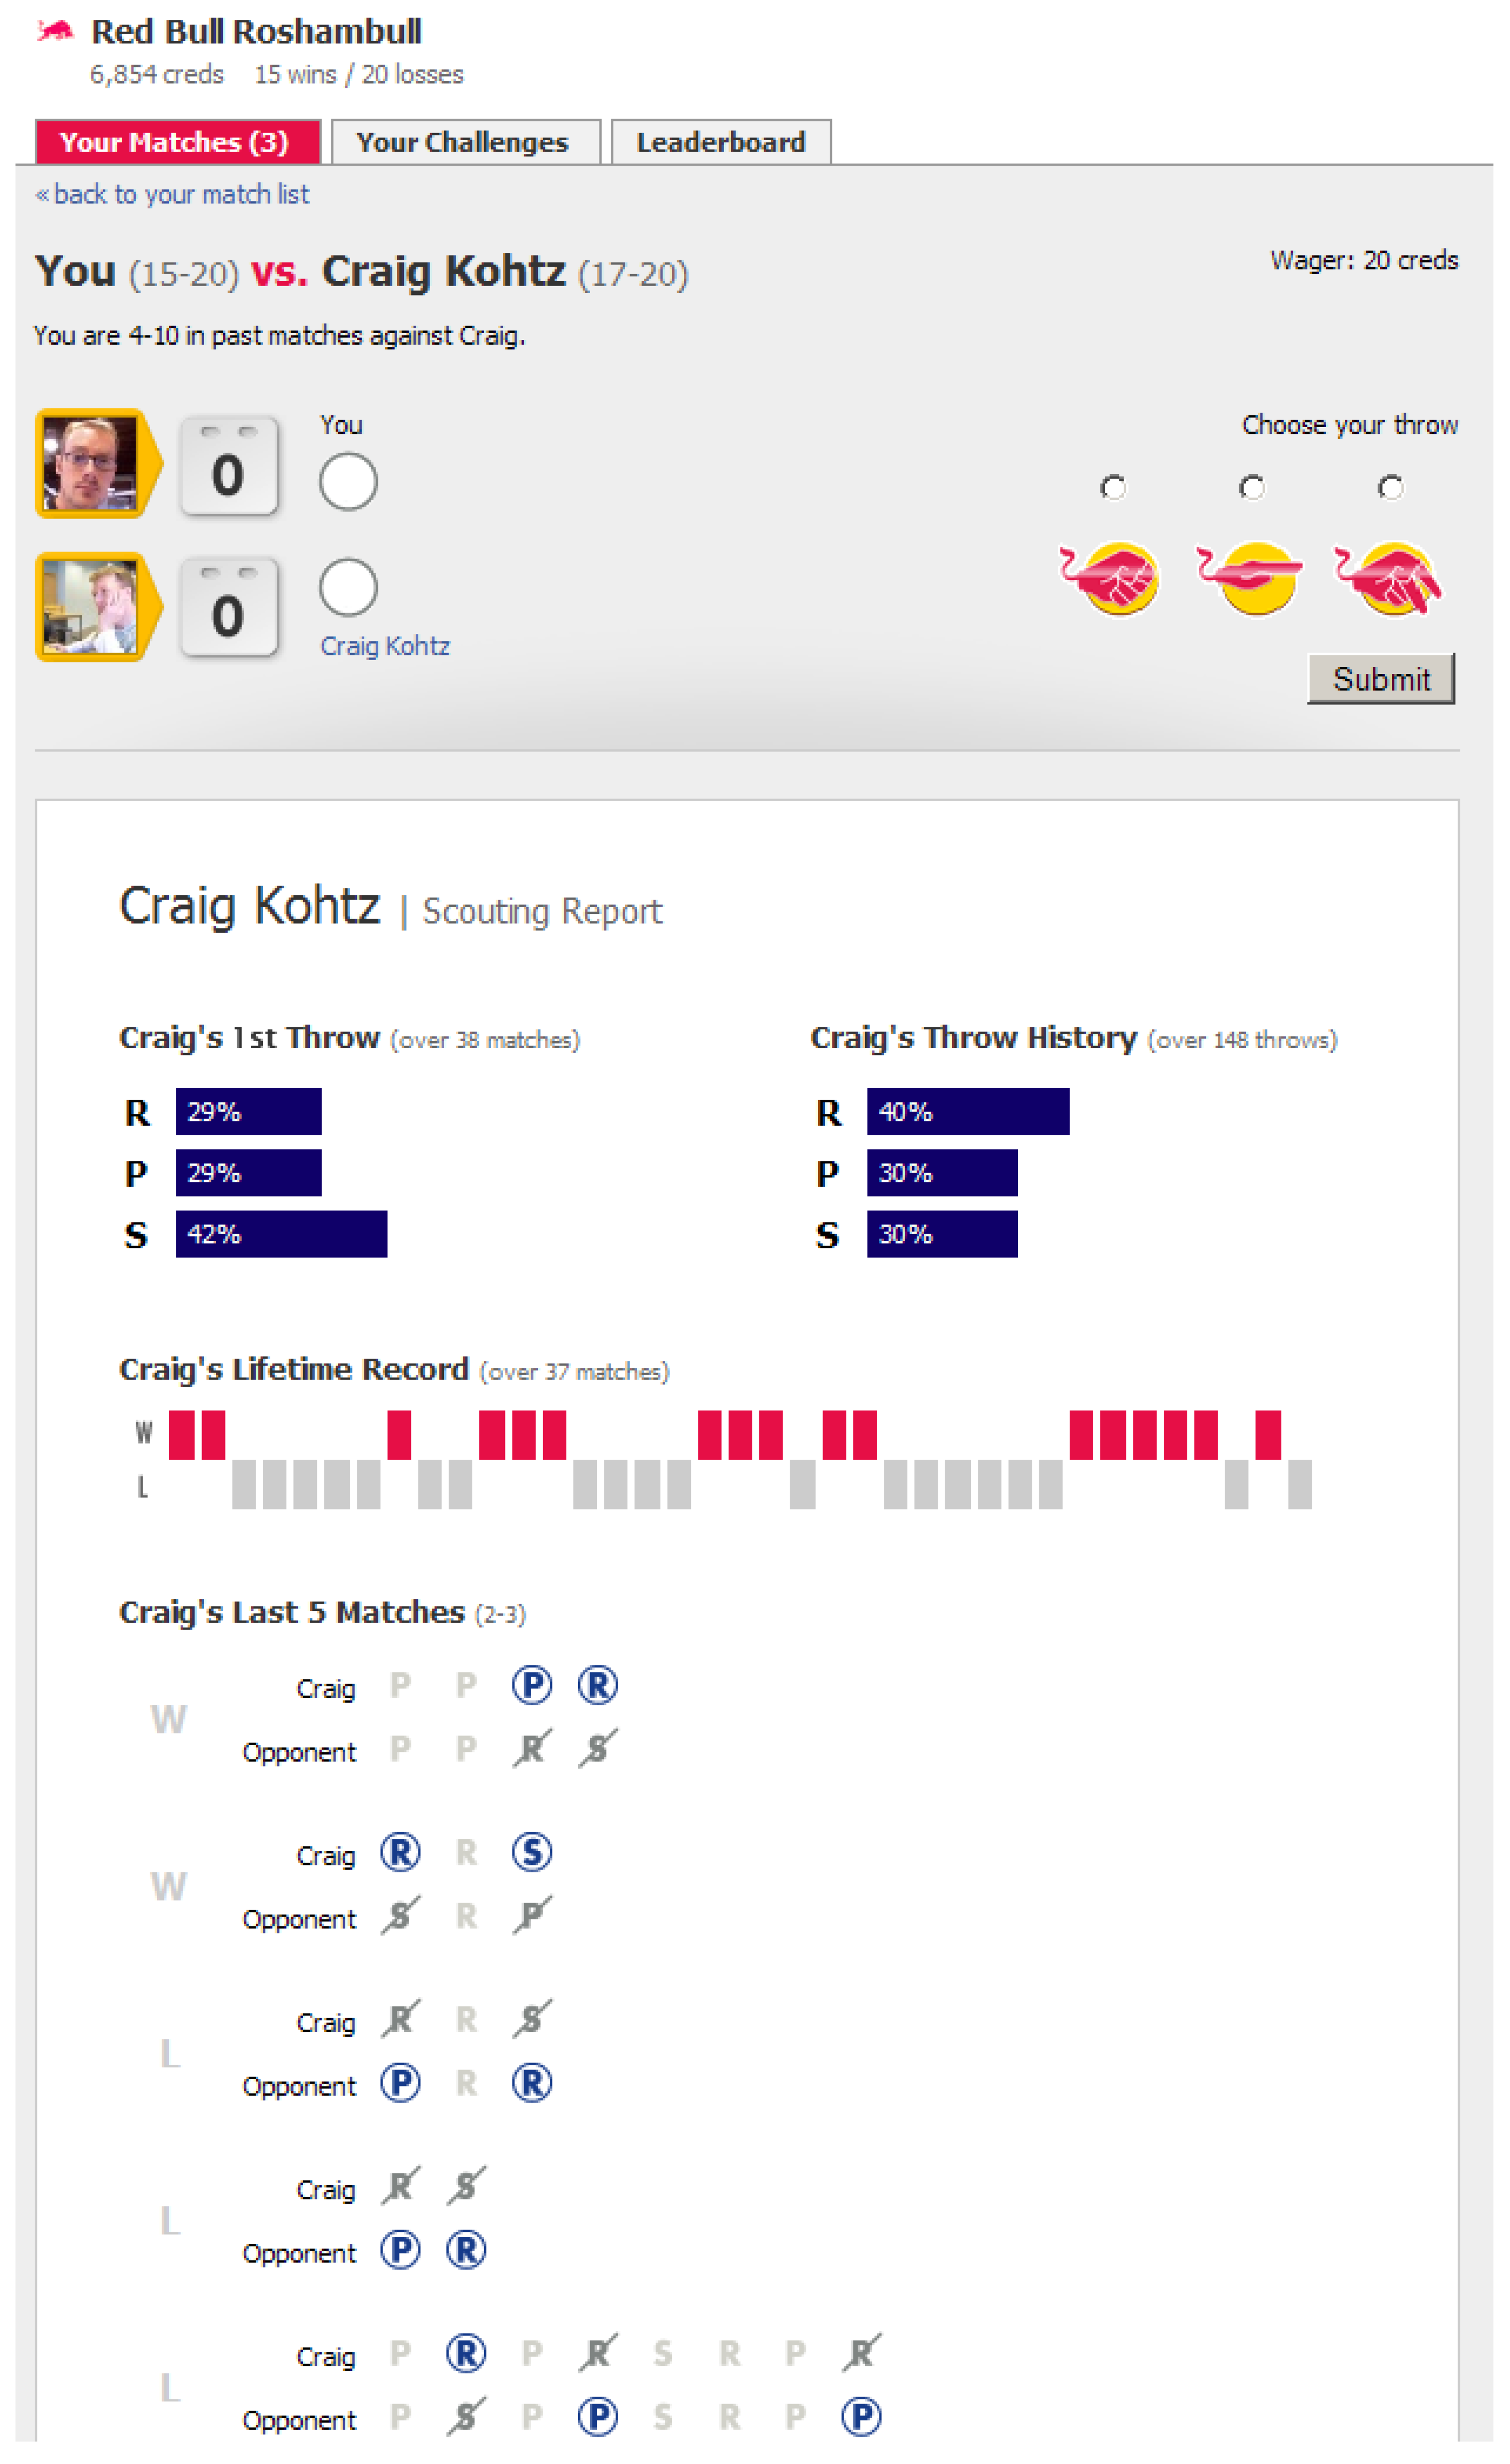Screen dimensions: 1510x2464
Task: Choose the radio button above the scissors icon
Action: [x=1390, y=487]
